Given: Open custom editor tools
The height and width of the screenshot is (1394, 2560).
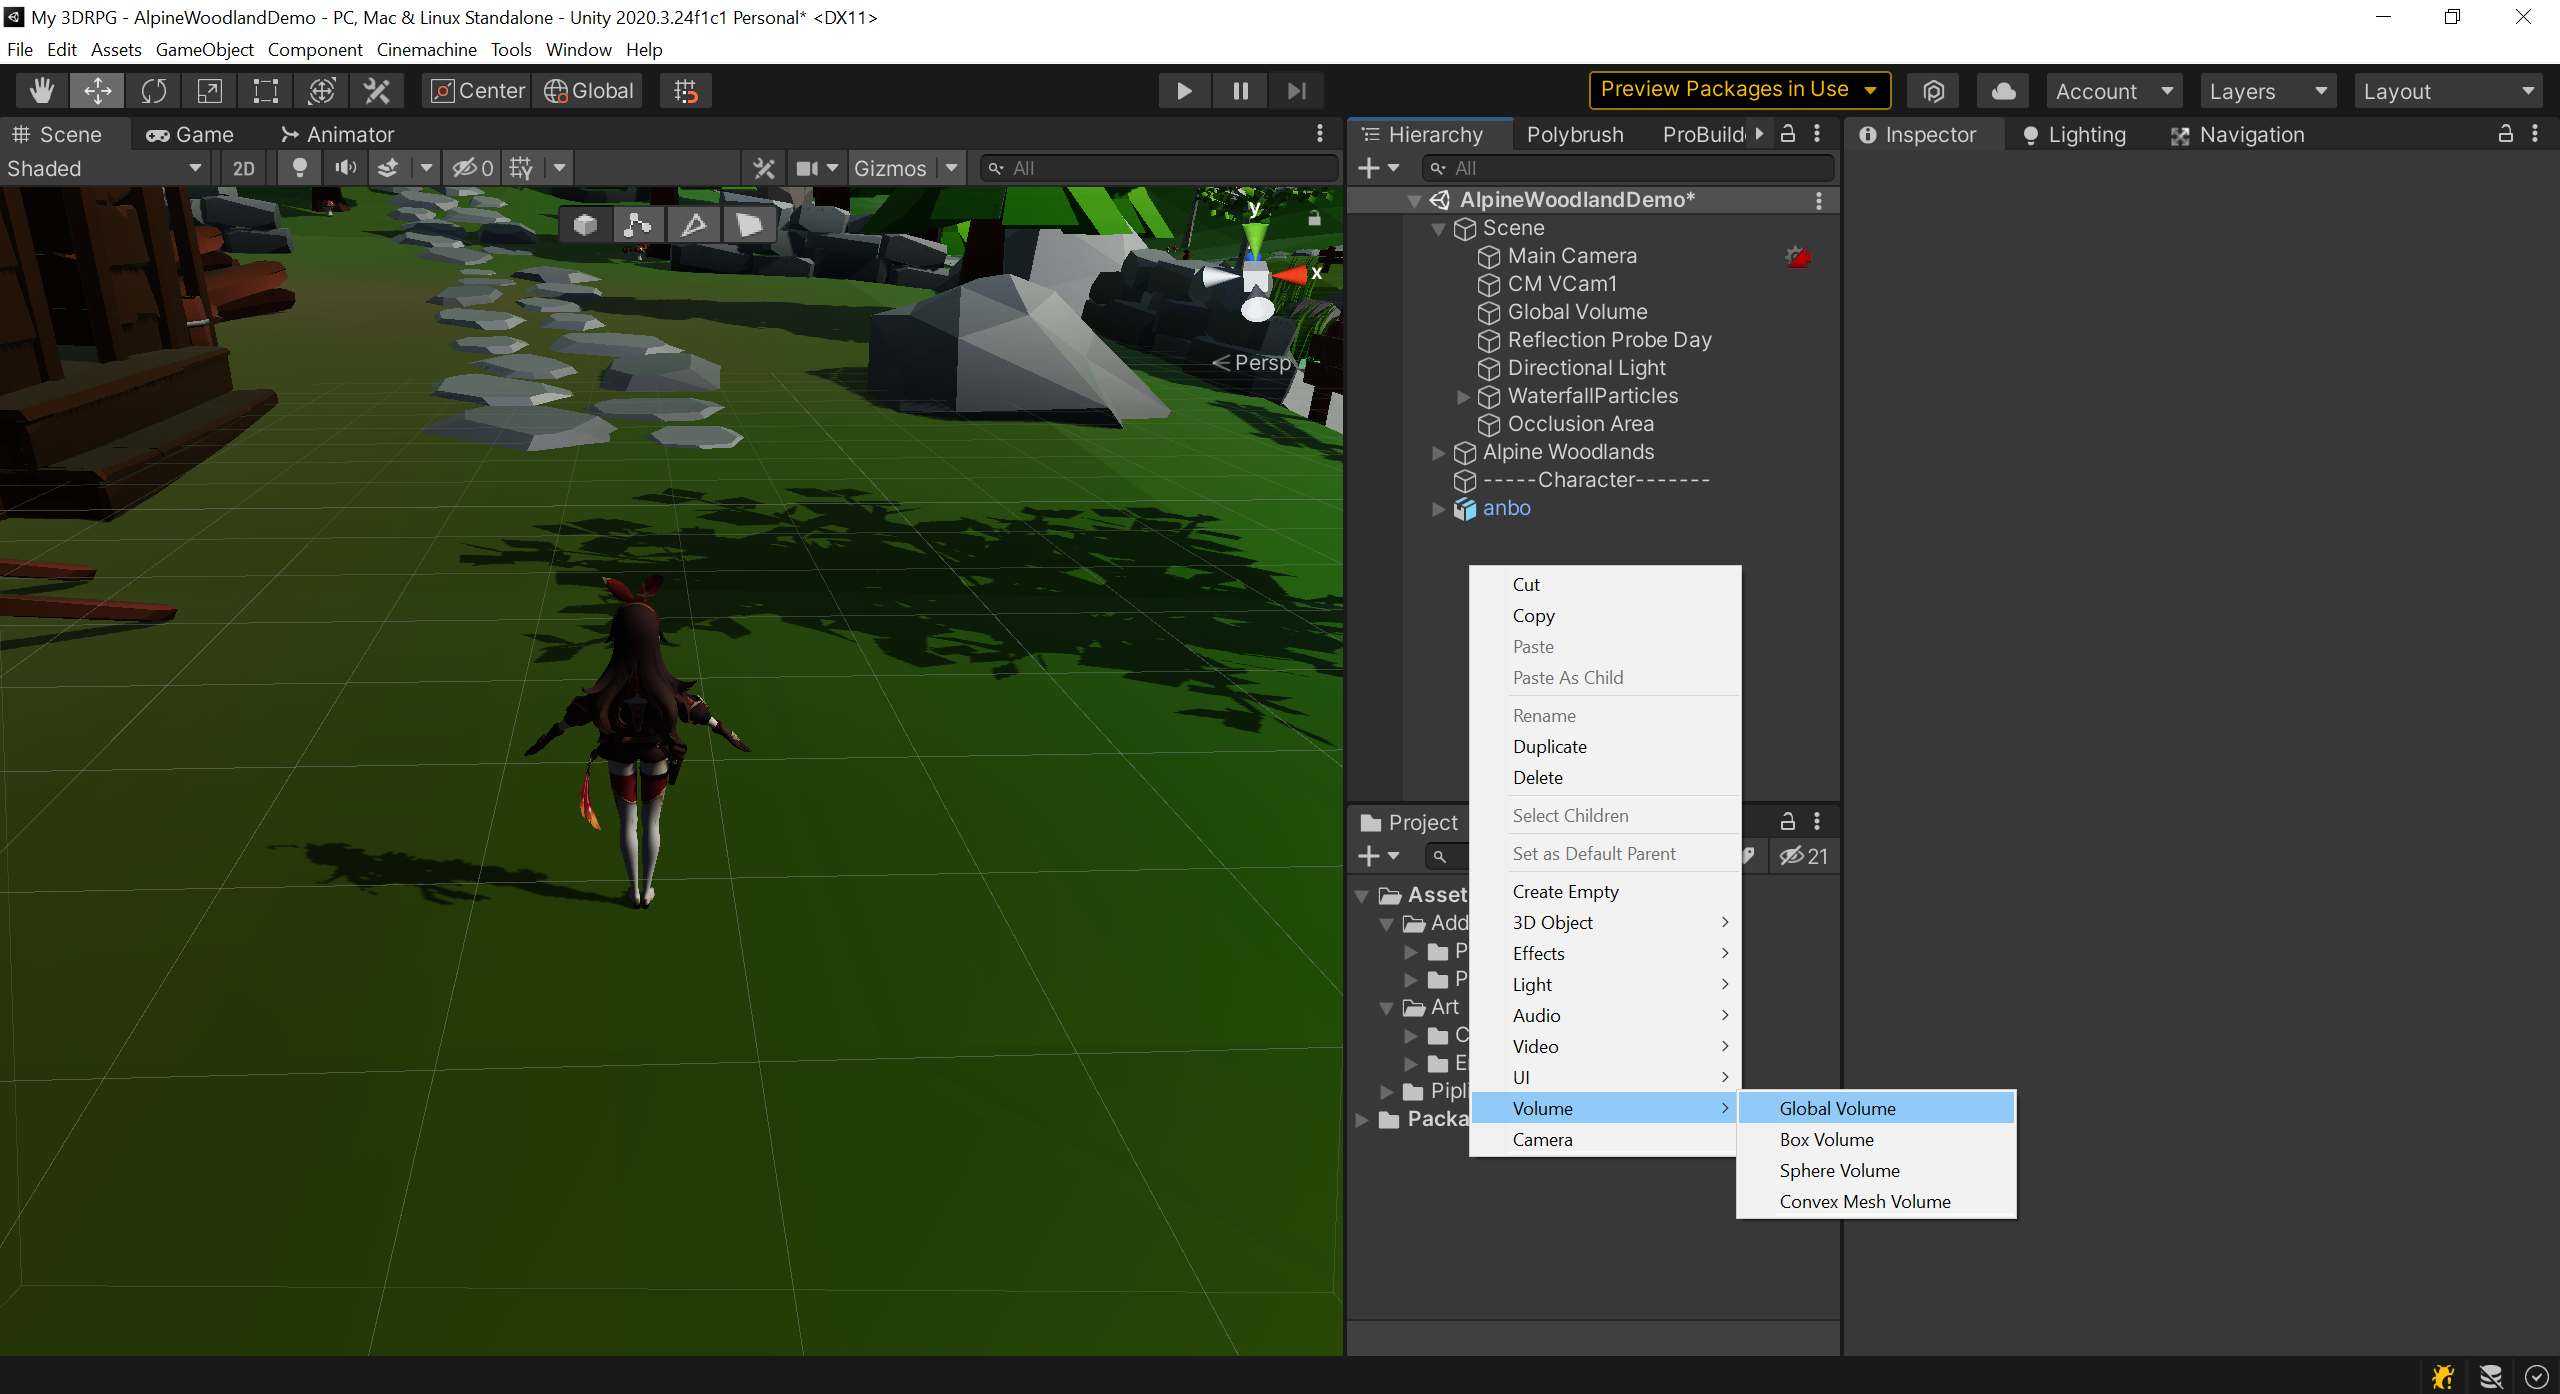Looking at the screenshot, I should point(377,91).
